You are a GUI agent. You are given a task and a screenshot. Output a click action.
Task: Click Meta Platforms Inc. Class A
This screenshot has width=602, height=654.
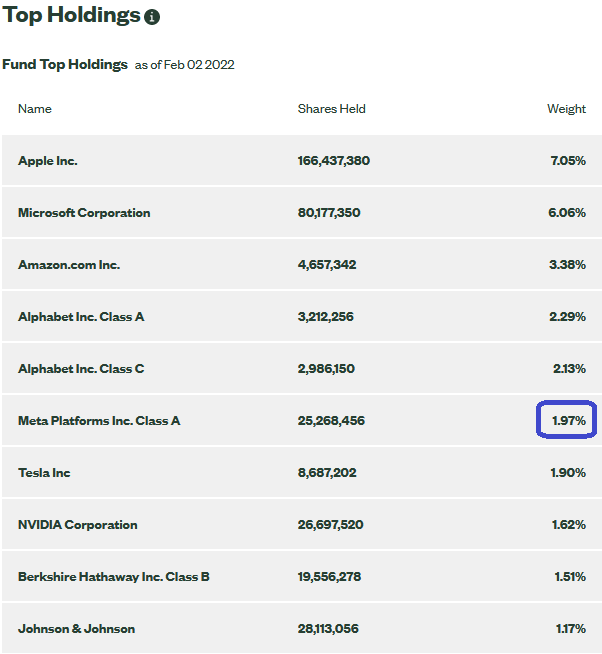99,420
